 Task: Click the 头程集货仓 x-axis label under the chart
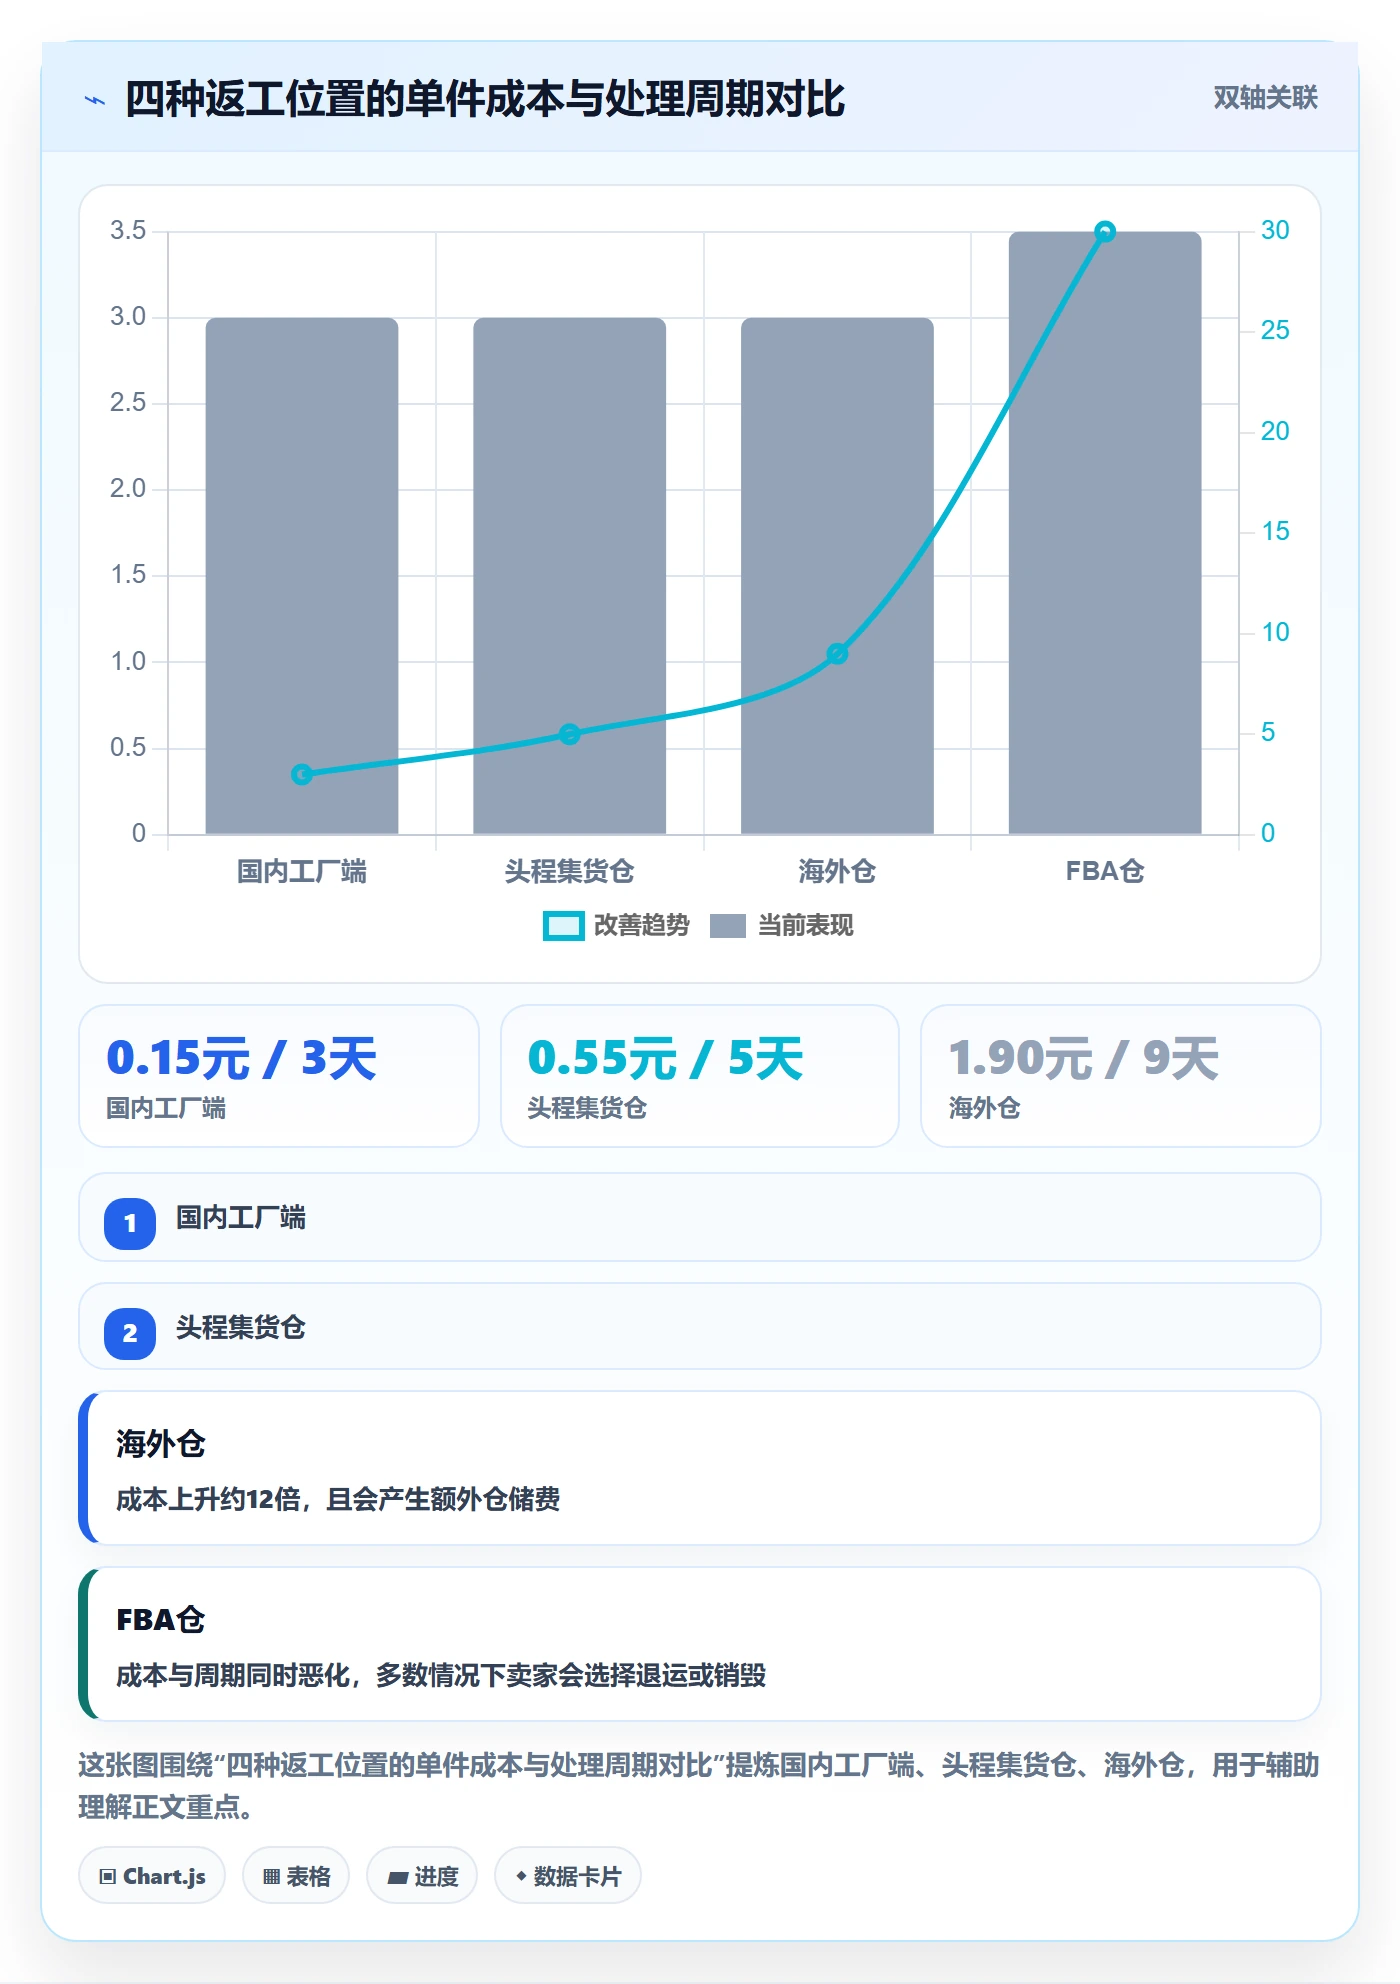pyautogui.click(x=570, y=871)
